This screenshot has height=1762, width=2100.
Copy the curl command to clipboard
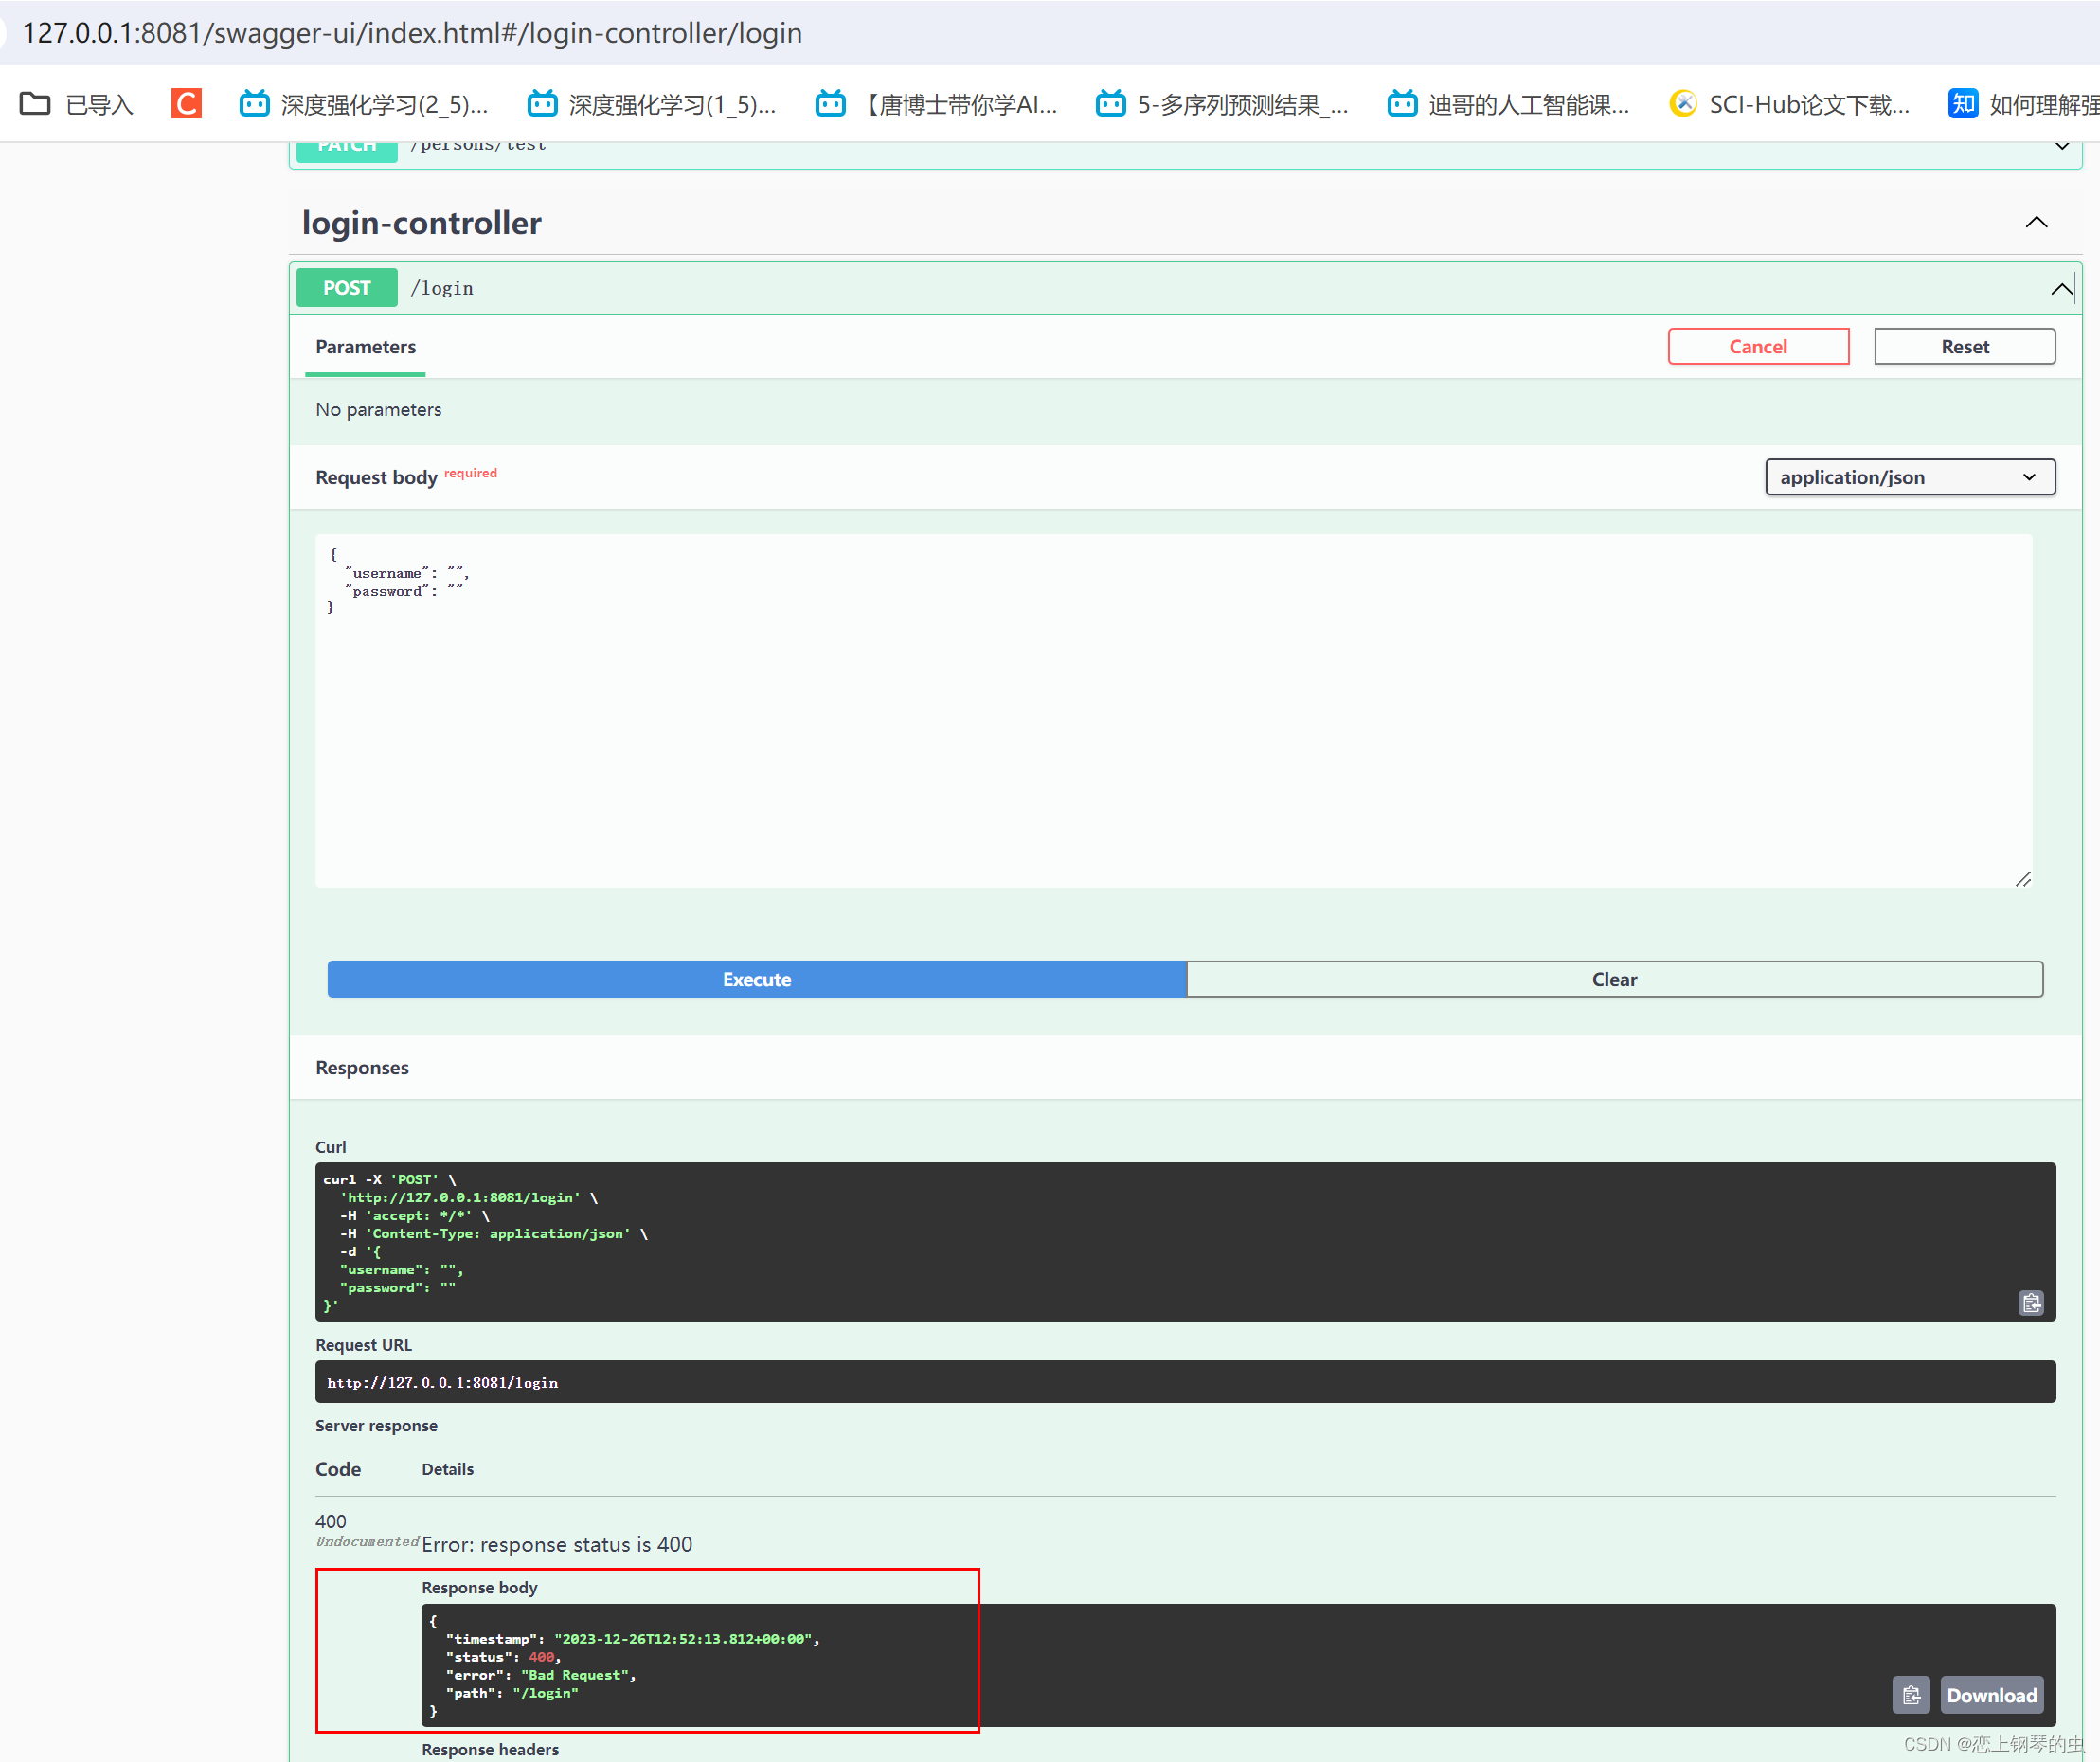coord(2030,1302)
